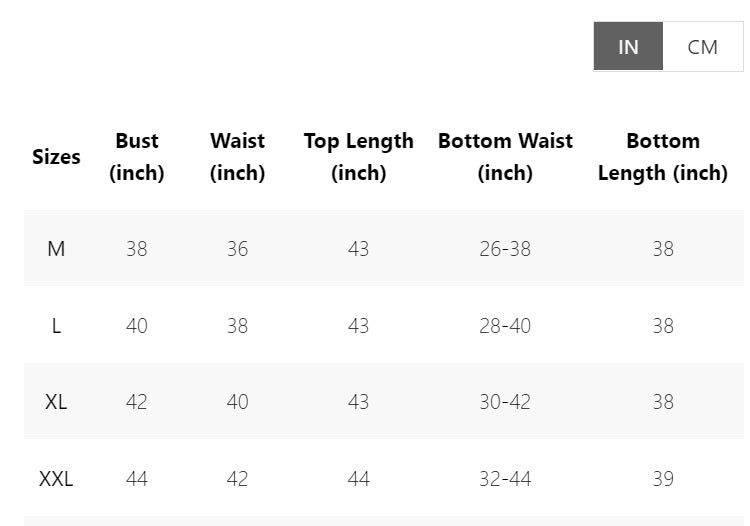Select the Top Length (inch) header
The width and height of the screenshot is (750, 526).
tap(358, 157)
